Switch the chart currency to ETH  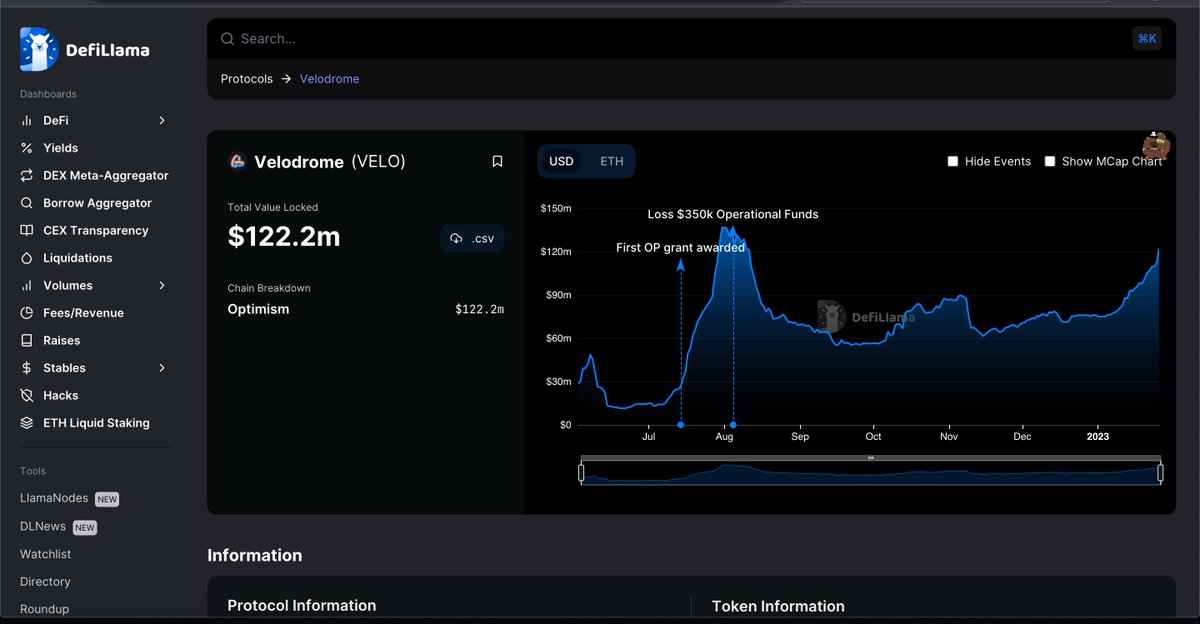[611, 160]
